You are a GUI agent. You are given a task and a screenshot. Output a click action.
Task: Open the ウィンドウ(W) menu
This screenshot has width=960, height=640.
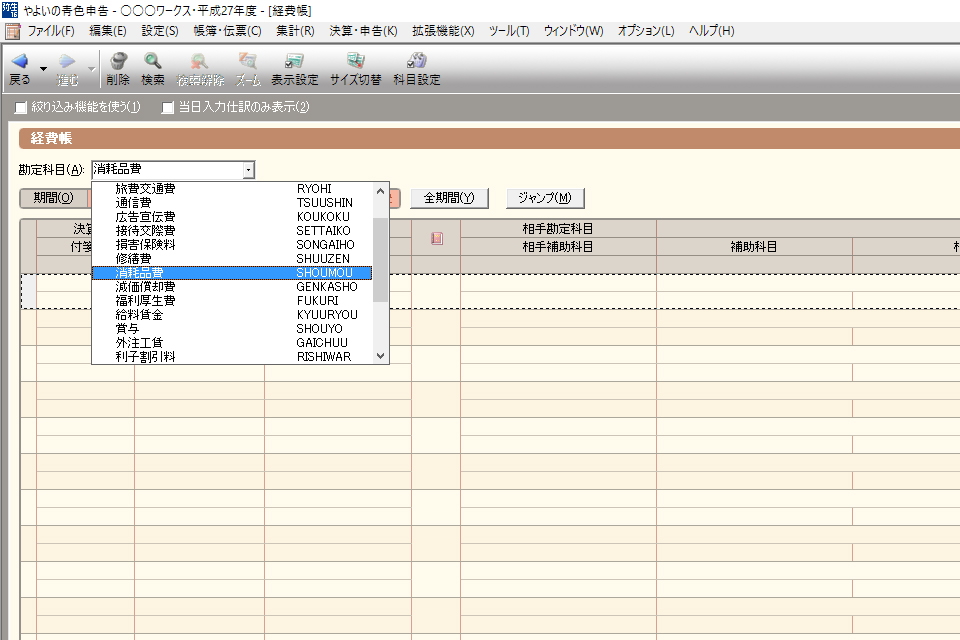click(574, 31)
